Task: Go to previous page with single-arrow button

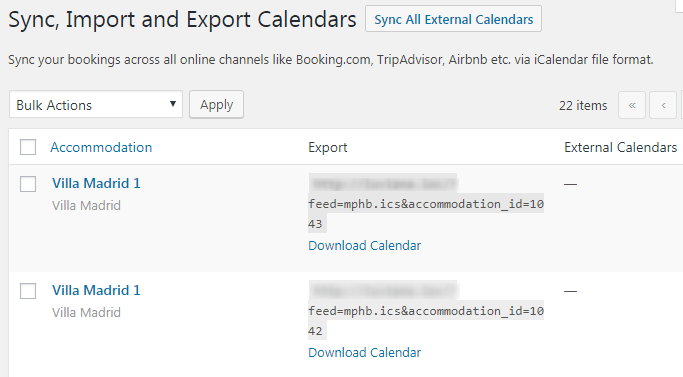Action: pyautogui.click(x=663, y=105)
